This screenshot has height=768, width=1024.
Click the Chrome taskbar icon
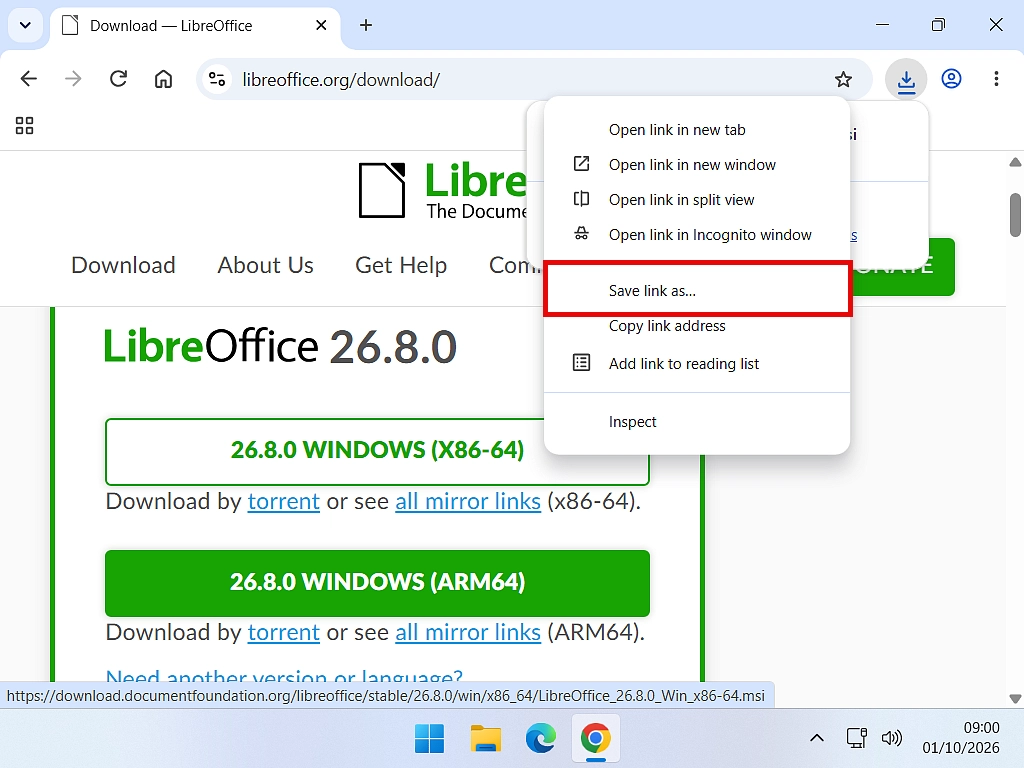(x=596, y=739)
